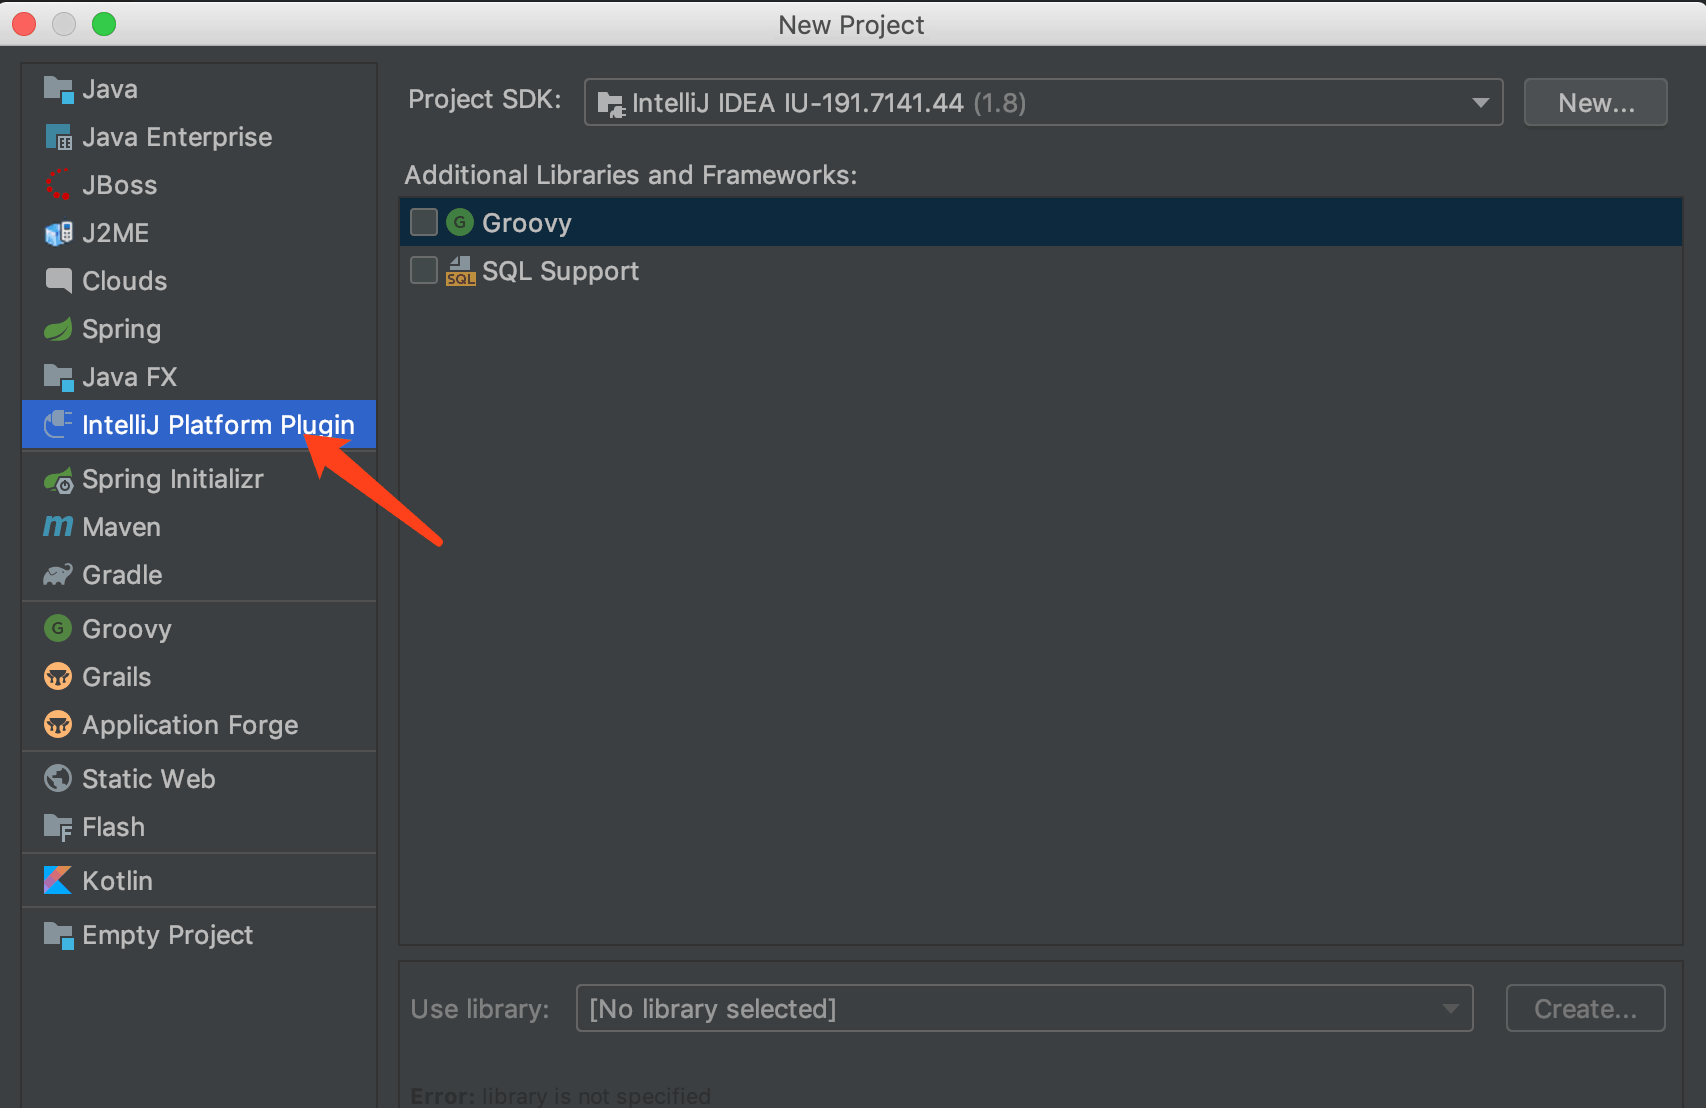
Task: Click the SQL Support framework icon
Action: pos(460,270)
